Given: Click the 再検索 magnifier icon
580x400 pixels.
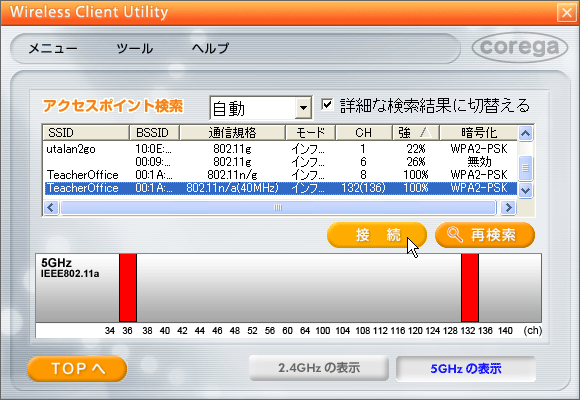Looking at the screenshot, I should click(455, 235).
